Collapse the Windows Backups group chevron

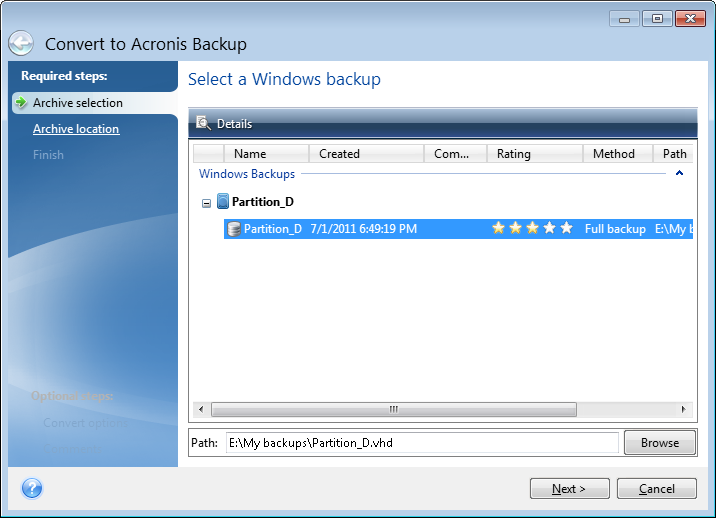tap(679, 173)
